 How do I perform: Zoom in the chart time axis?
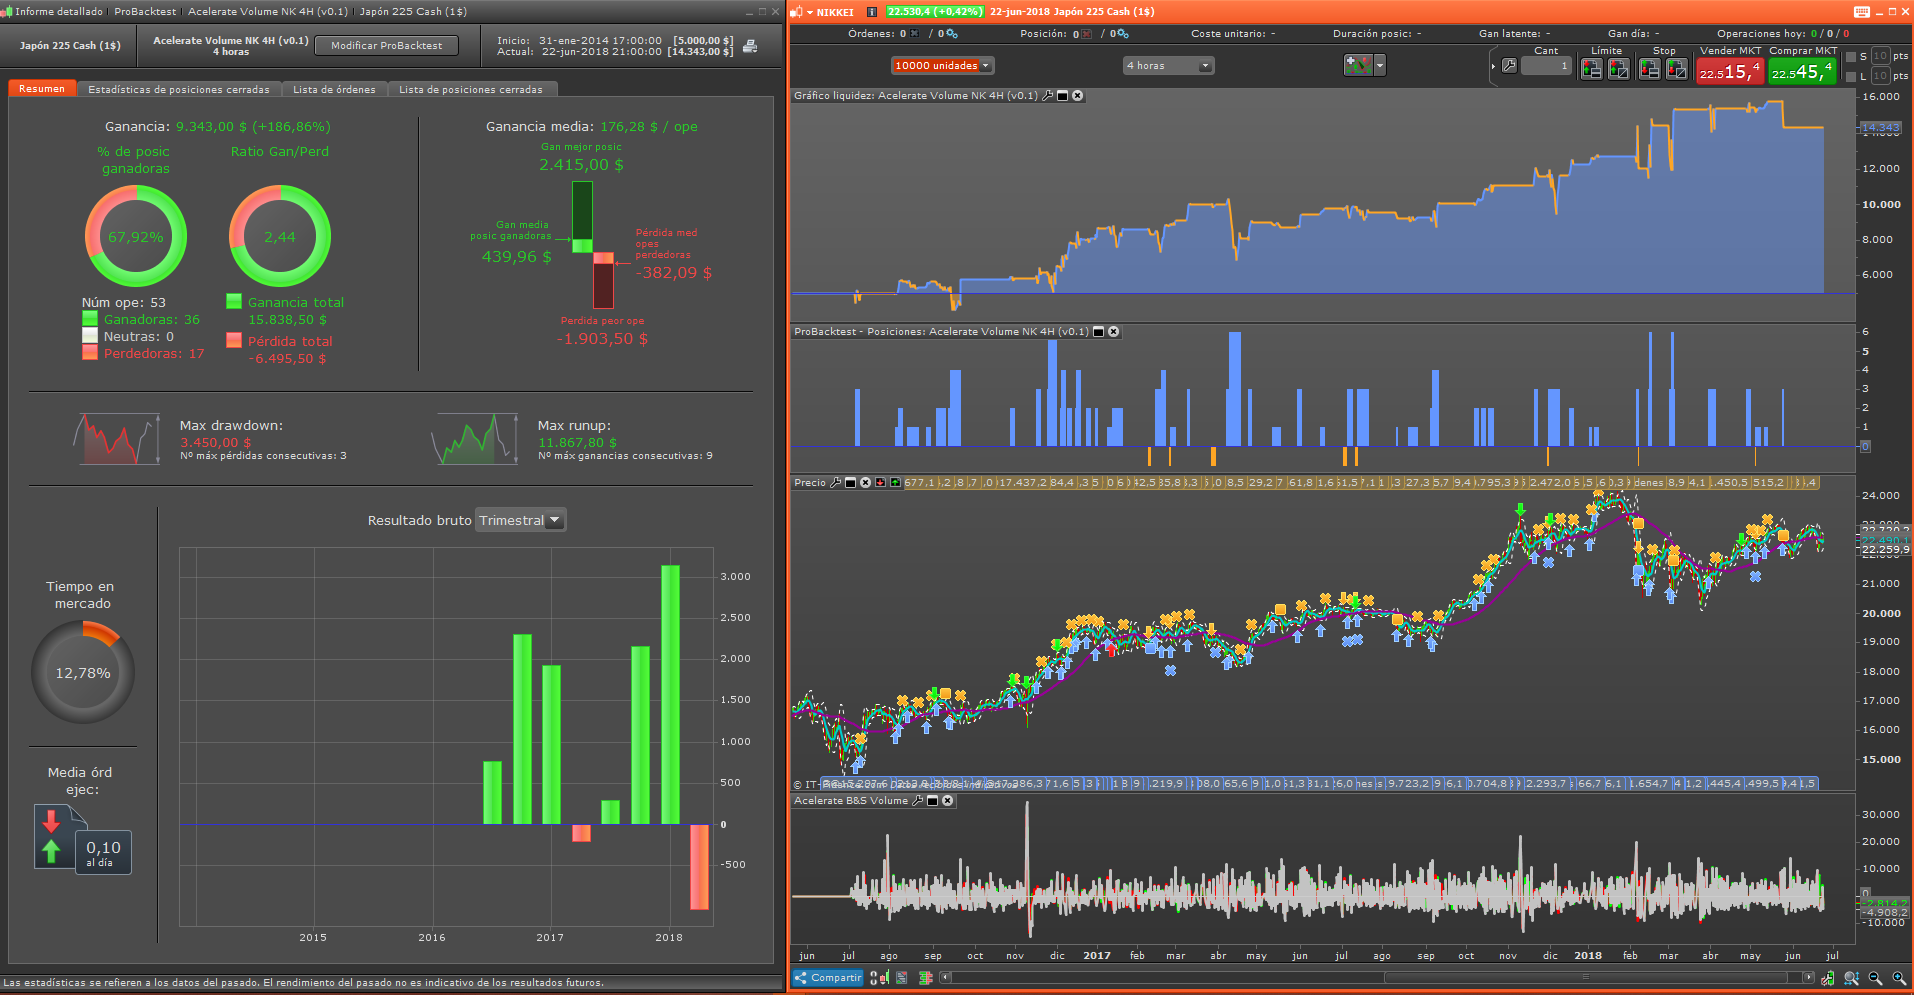click(x=1898, y=978)
